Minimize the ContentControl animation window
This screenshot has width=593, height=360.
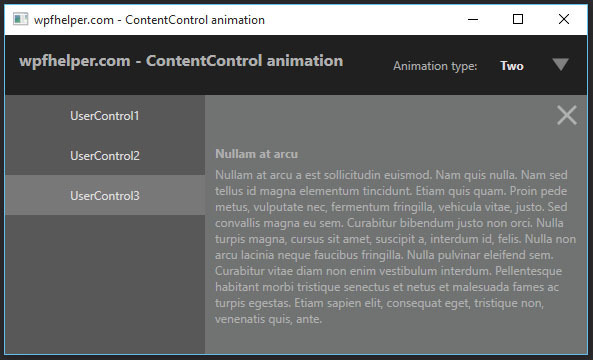click(x=473, y=19)
